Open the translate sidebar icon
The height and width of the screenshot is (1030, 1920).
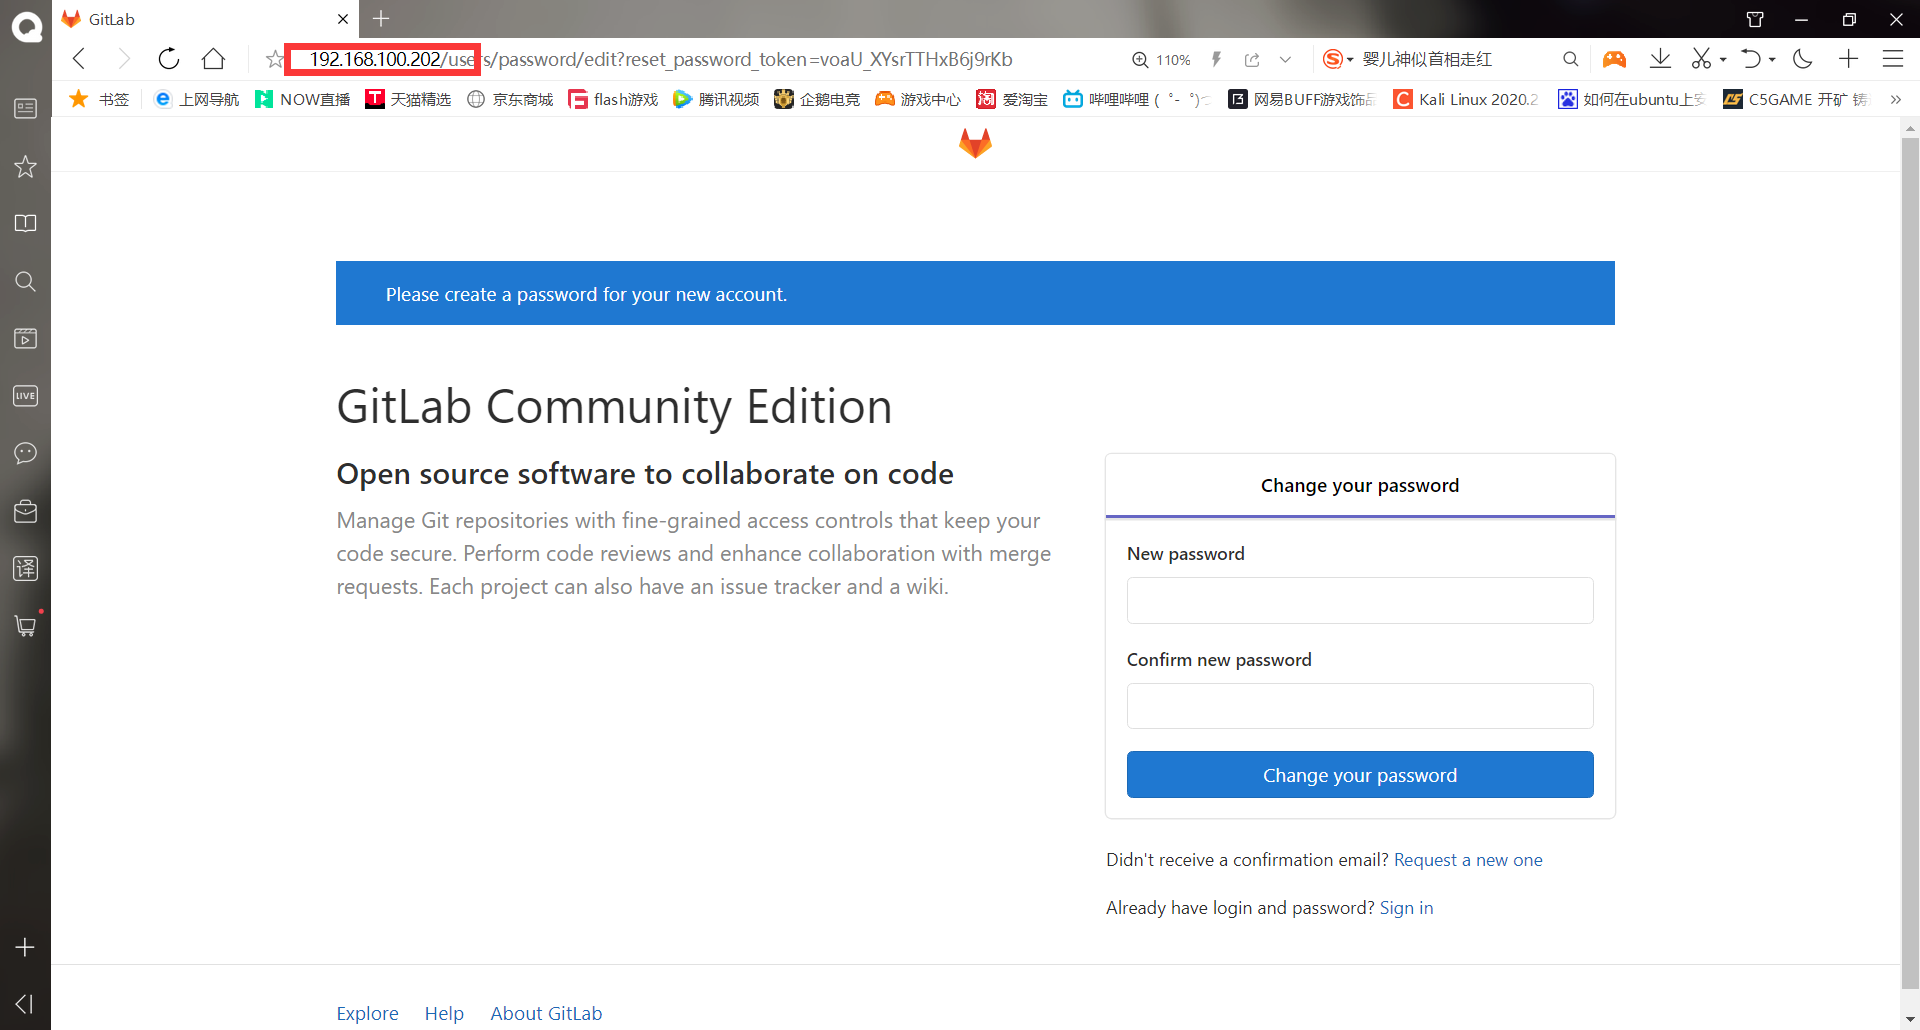[26, 568]
